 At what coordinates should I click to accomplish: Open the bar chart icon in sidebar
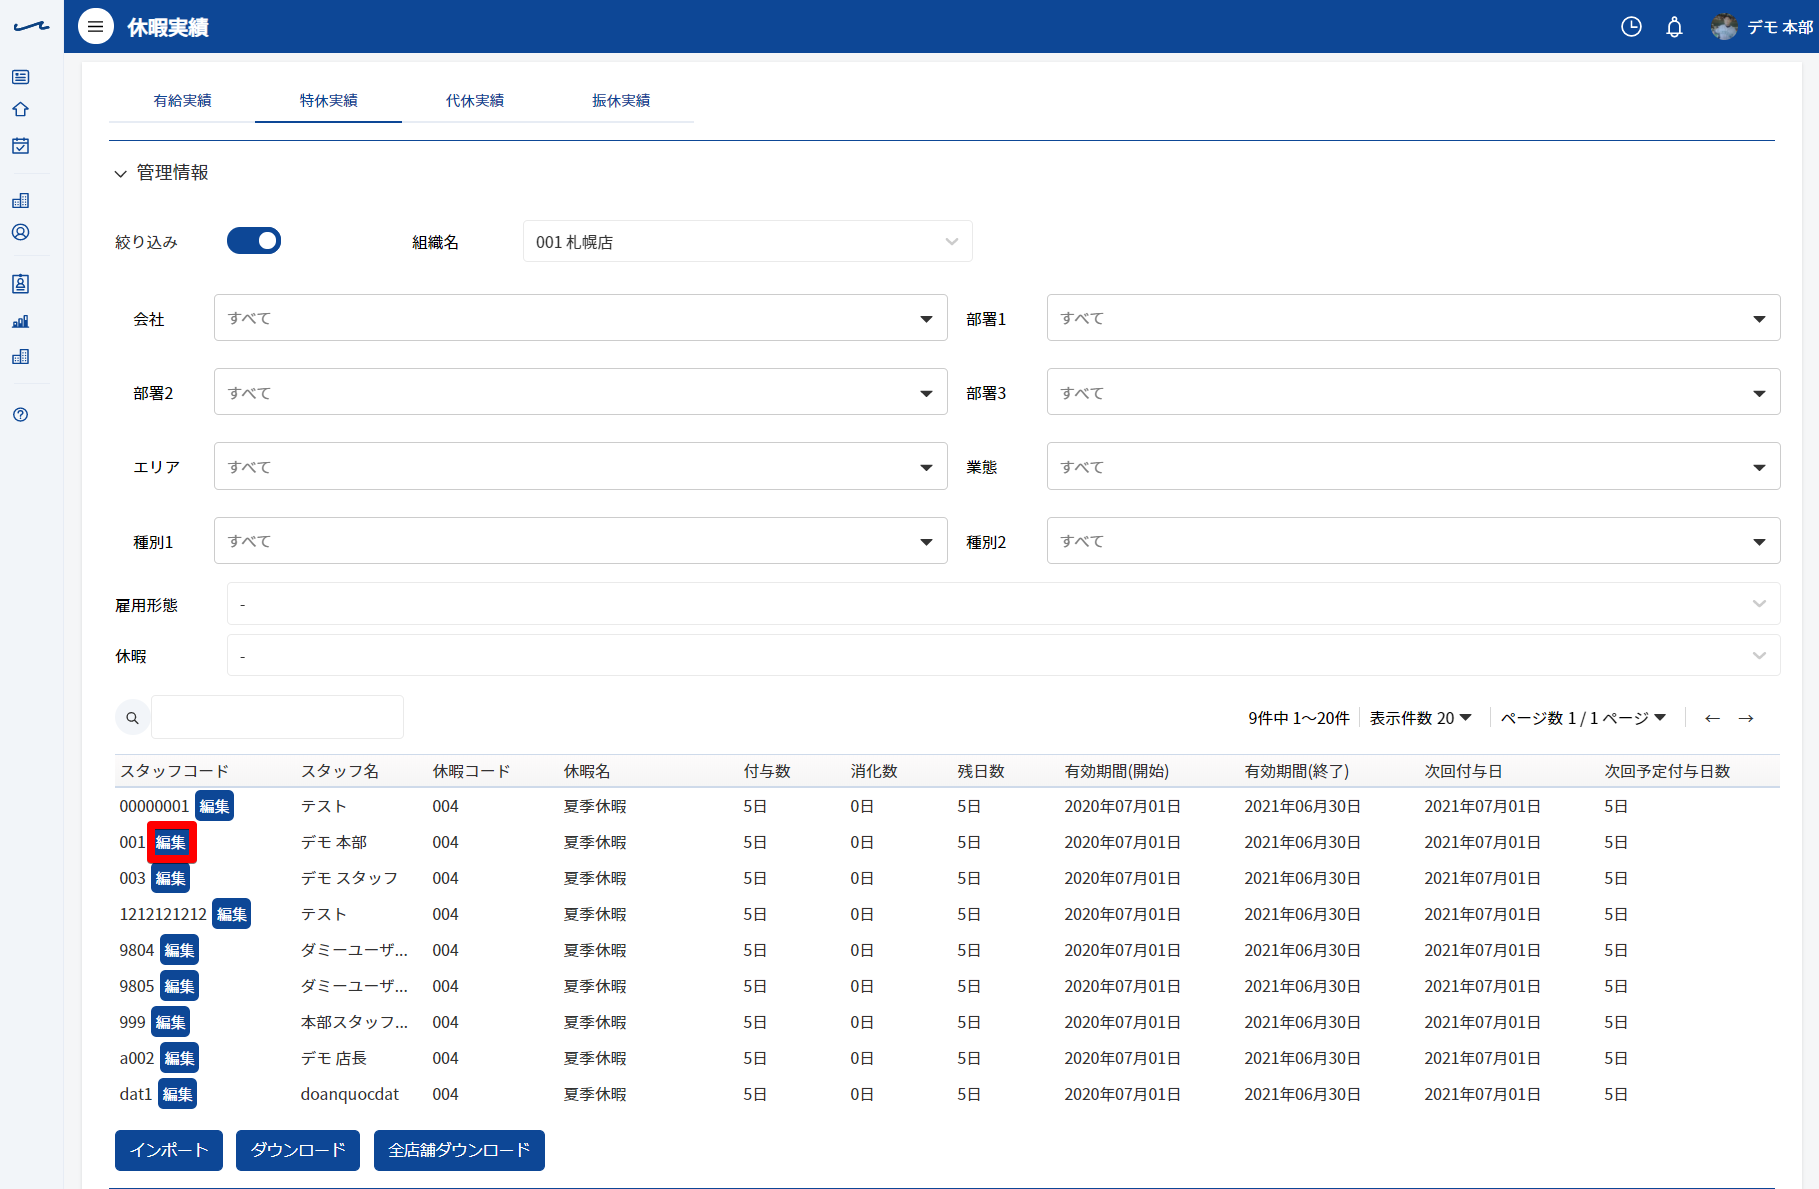tap(20, 321)
